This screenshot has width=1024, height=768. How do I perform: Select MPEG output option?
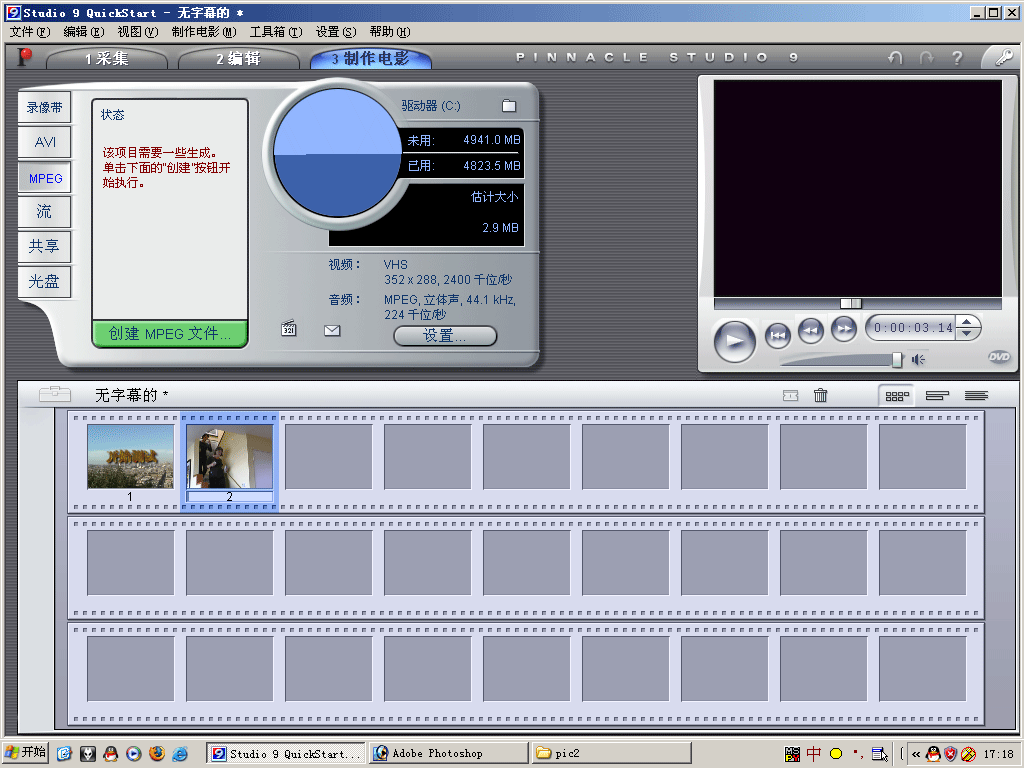coord(44,178)
